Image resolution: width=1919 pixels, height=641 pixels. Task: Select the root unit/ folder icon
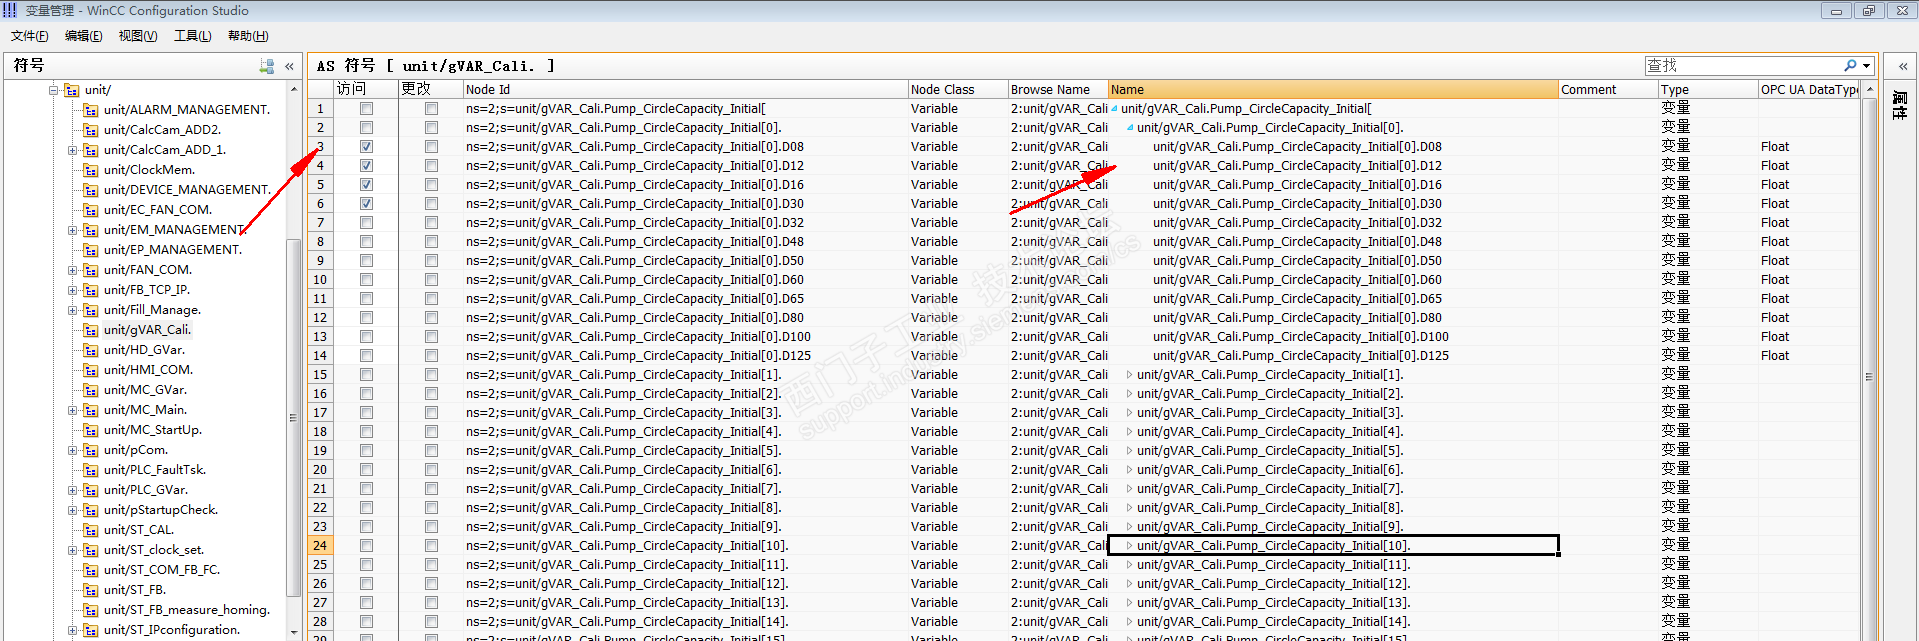(x=72, y=90)
